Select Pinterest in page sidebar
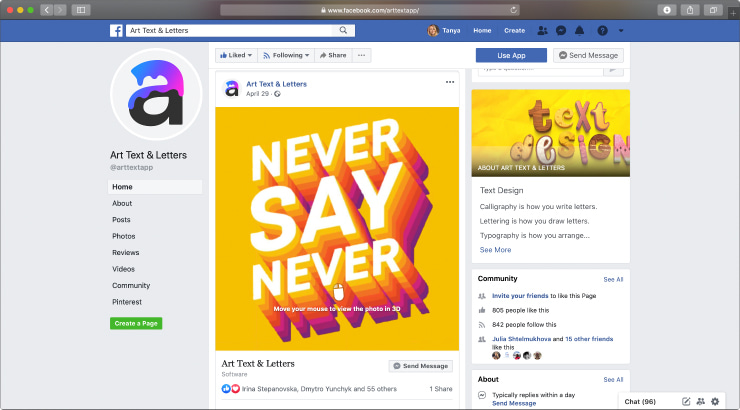This screenshot has height=410, width=740. pos(127,302)
